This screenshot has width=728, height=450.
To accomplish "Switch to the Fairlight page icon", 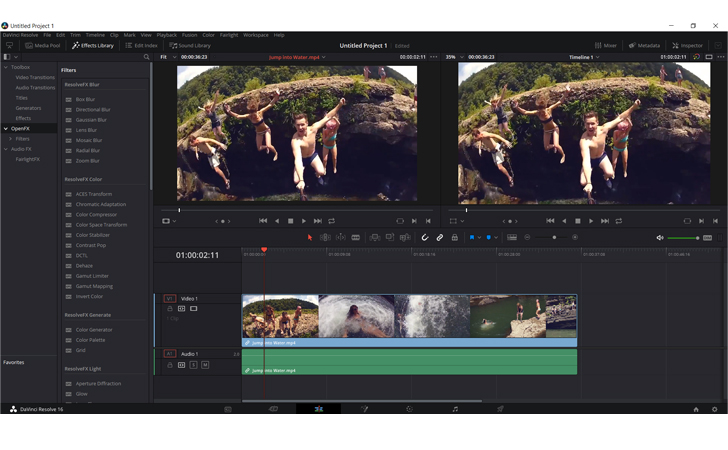I will click(455, 409).
